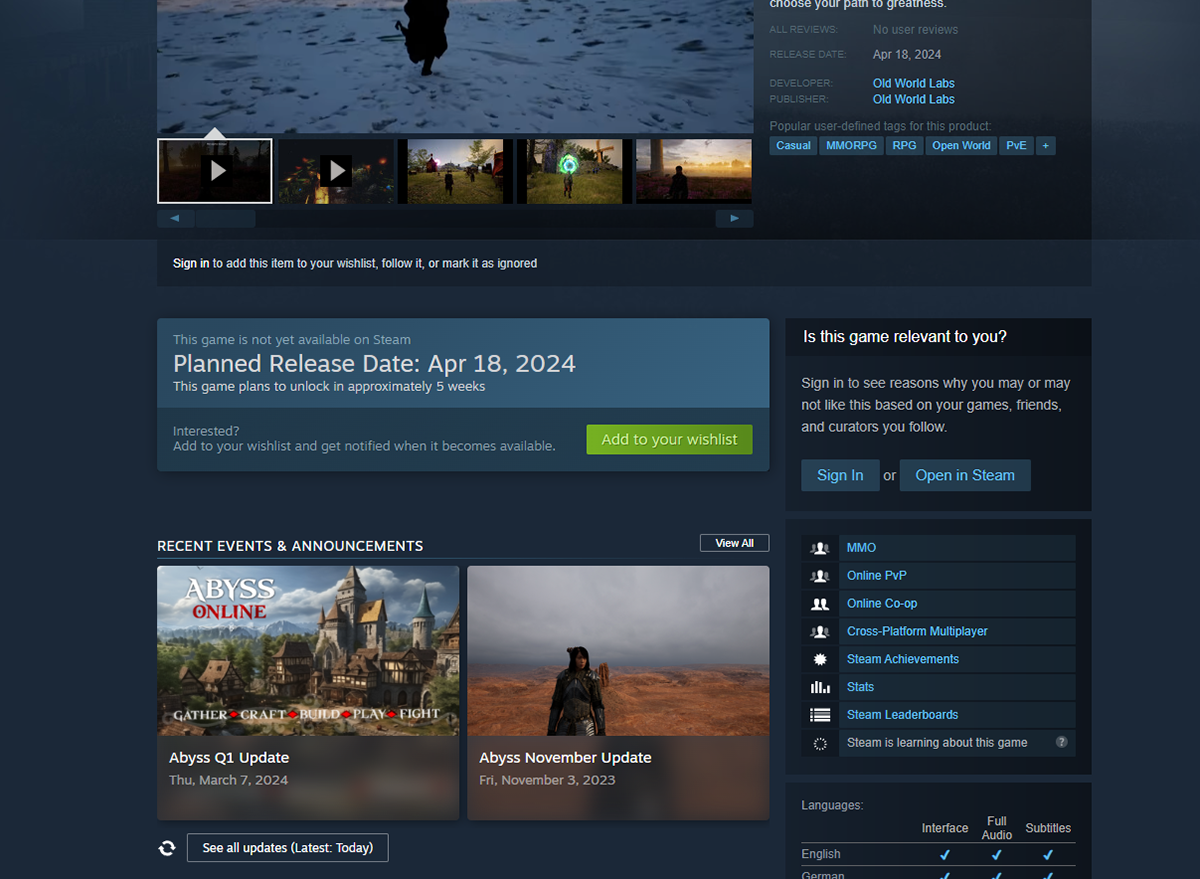Select the village path screenshot thumbnail

[x=455, y=171]
